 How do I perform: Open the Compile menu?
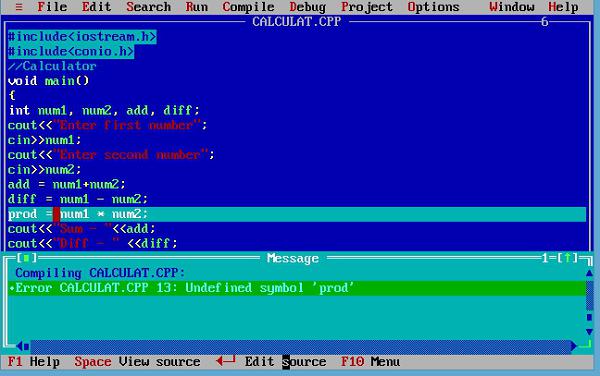click(248, 7)
